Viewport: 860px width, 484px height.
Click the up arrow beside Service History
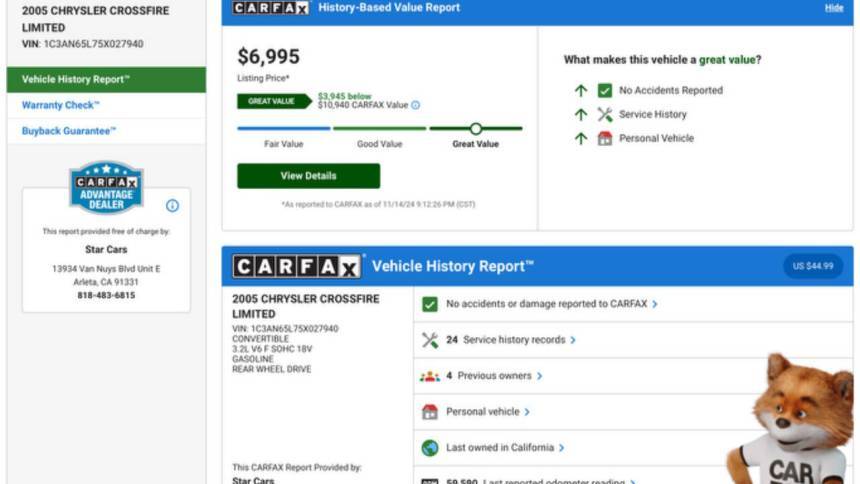coord(581,114)
